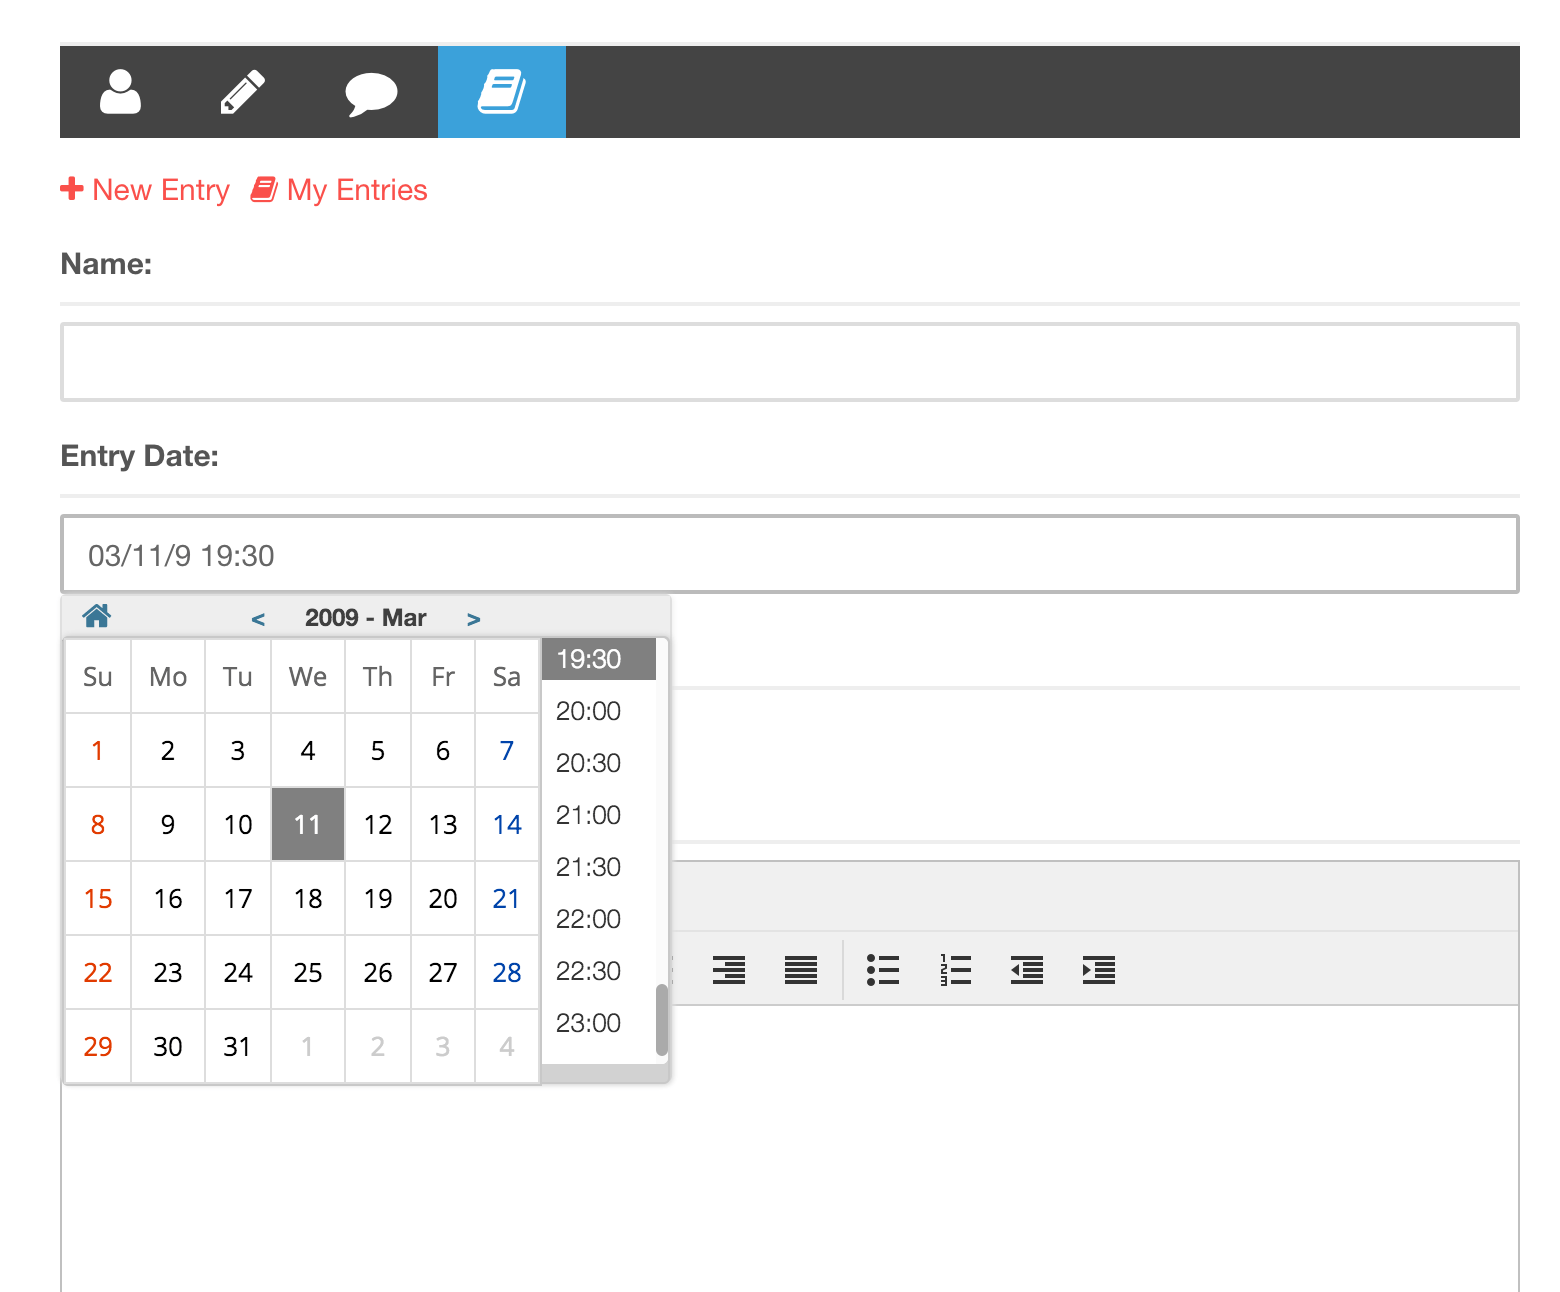The height and width of the screenshot is (1292, 1560).
Task: Pick March 18 in the calendar
Action: coord(308,899)
